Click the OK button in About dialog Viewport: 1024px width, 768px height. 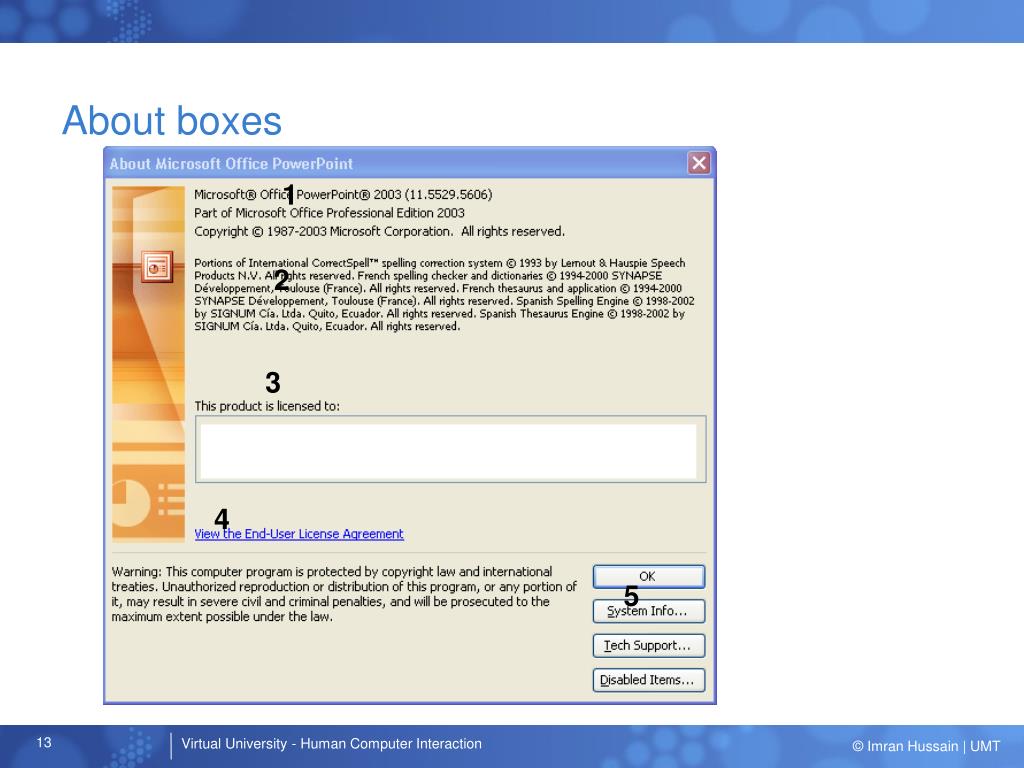648,577
